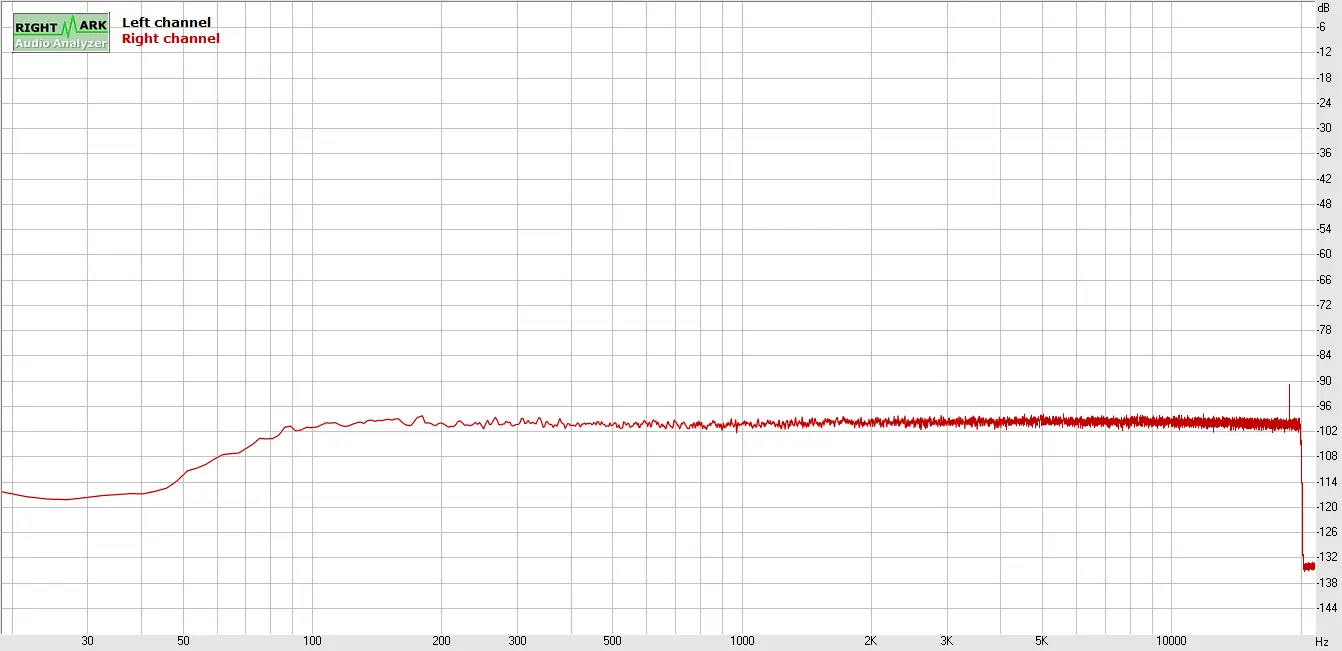Click the 100 Hz frequency axis label
1342x651 pixels.
(x=313, y=641)
